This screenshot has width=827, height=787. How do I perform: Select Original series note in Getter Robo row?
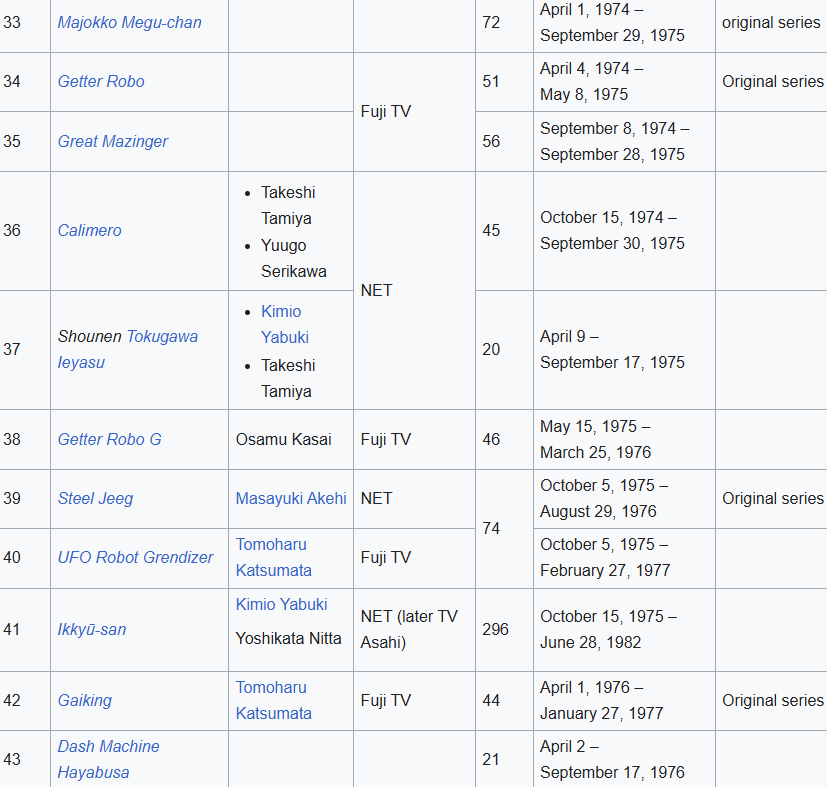pyautogui.click(x=773, y=82)
